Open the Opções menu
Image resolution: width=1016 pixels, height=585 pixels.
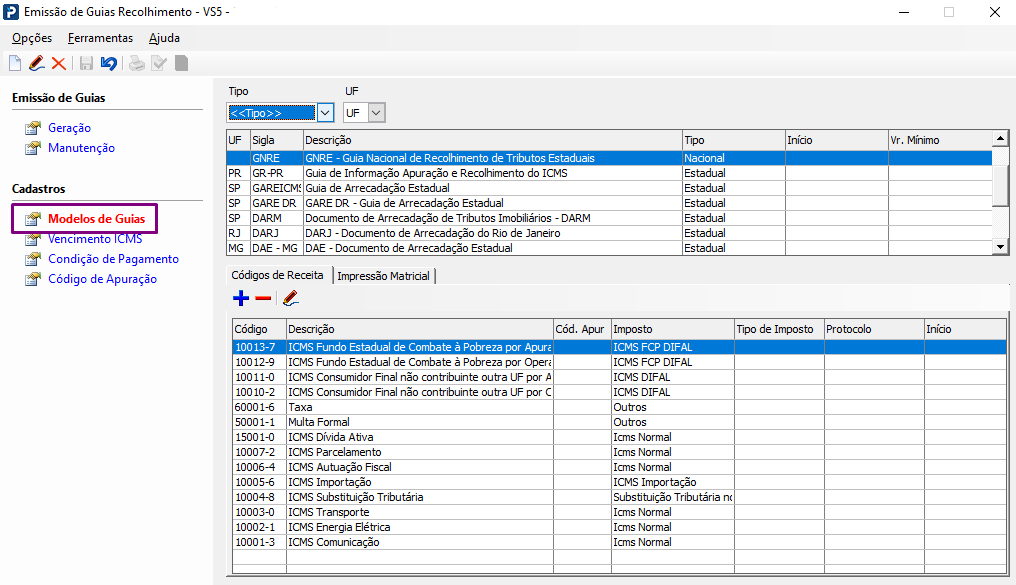(32, 38)
